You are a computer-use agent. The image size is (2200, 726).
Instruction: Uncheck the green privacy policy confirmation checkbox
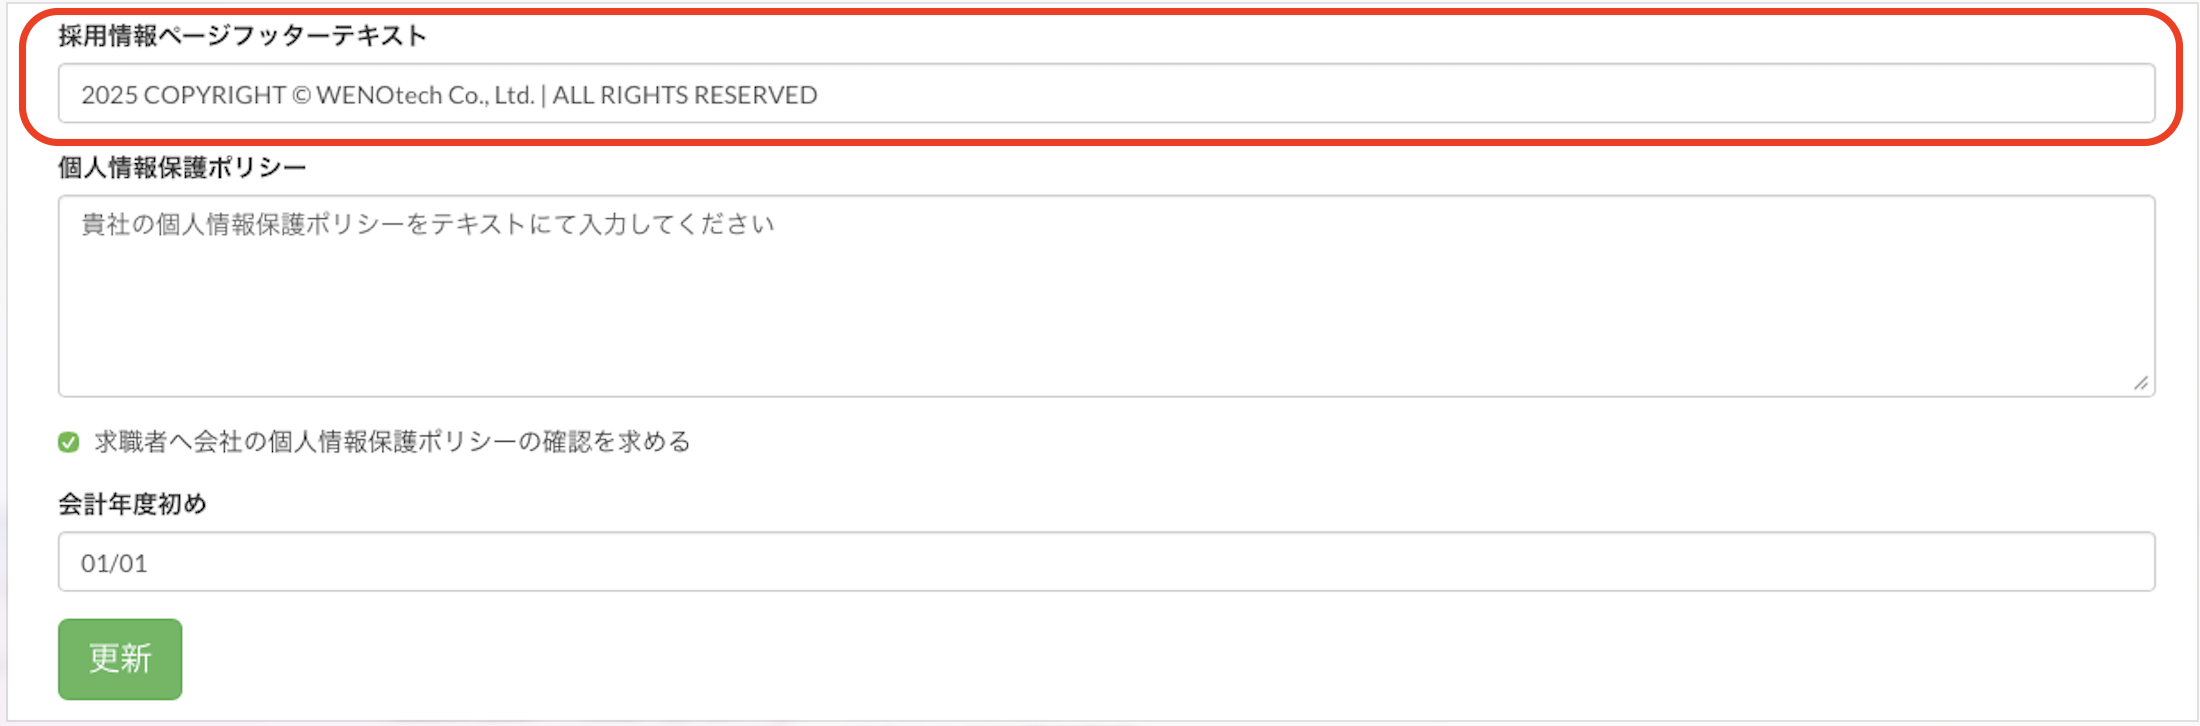click(x=69, y=442)
